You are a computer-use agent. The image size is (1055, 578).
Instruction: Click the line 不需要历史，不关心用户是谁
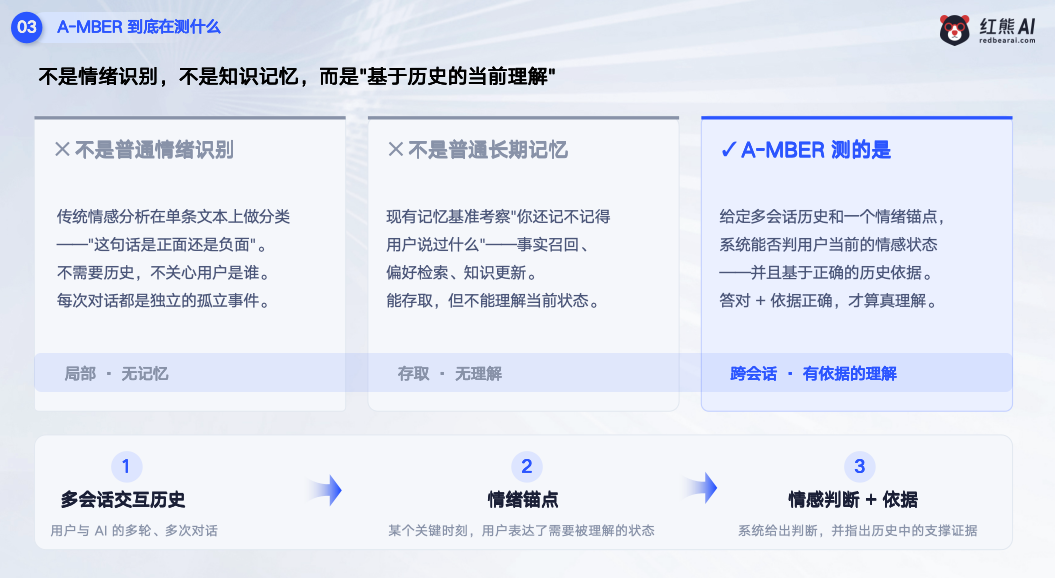(x=163, y=273)
